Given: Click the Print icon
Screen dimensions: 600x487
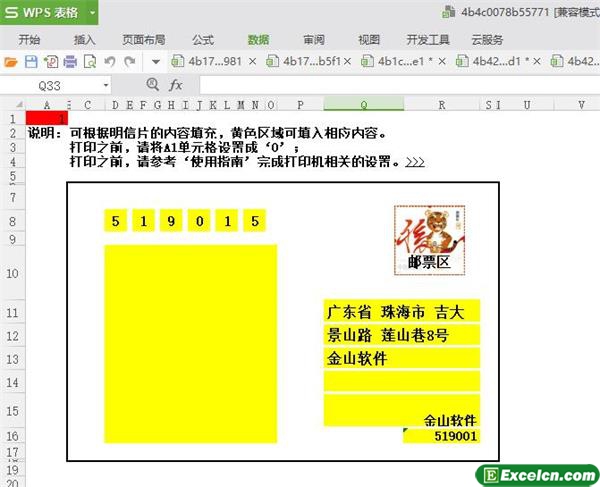Looking at the screenshot, I should point(70,61).
